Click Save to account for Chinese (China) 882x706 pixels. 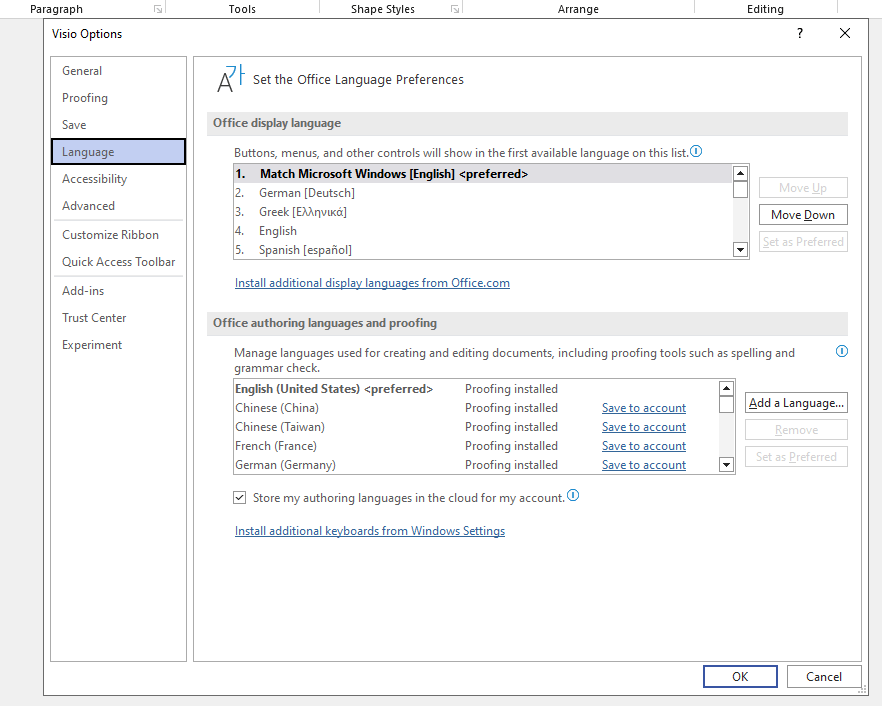pos(644,408)
